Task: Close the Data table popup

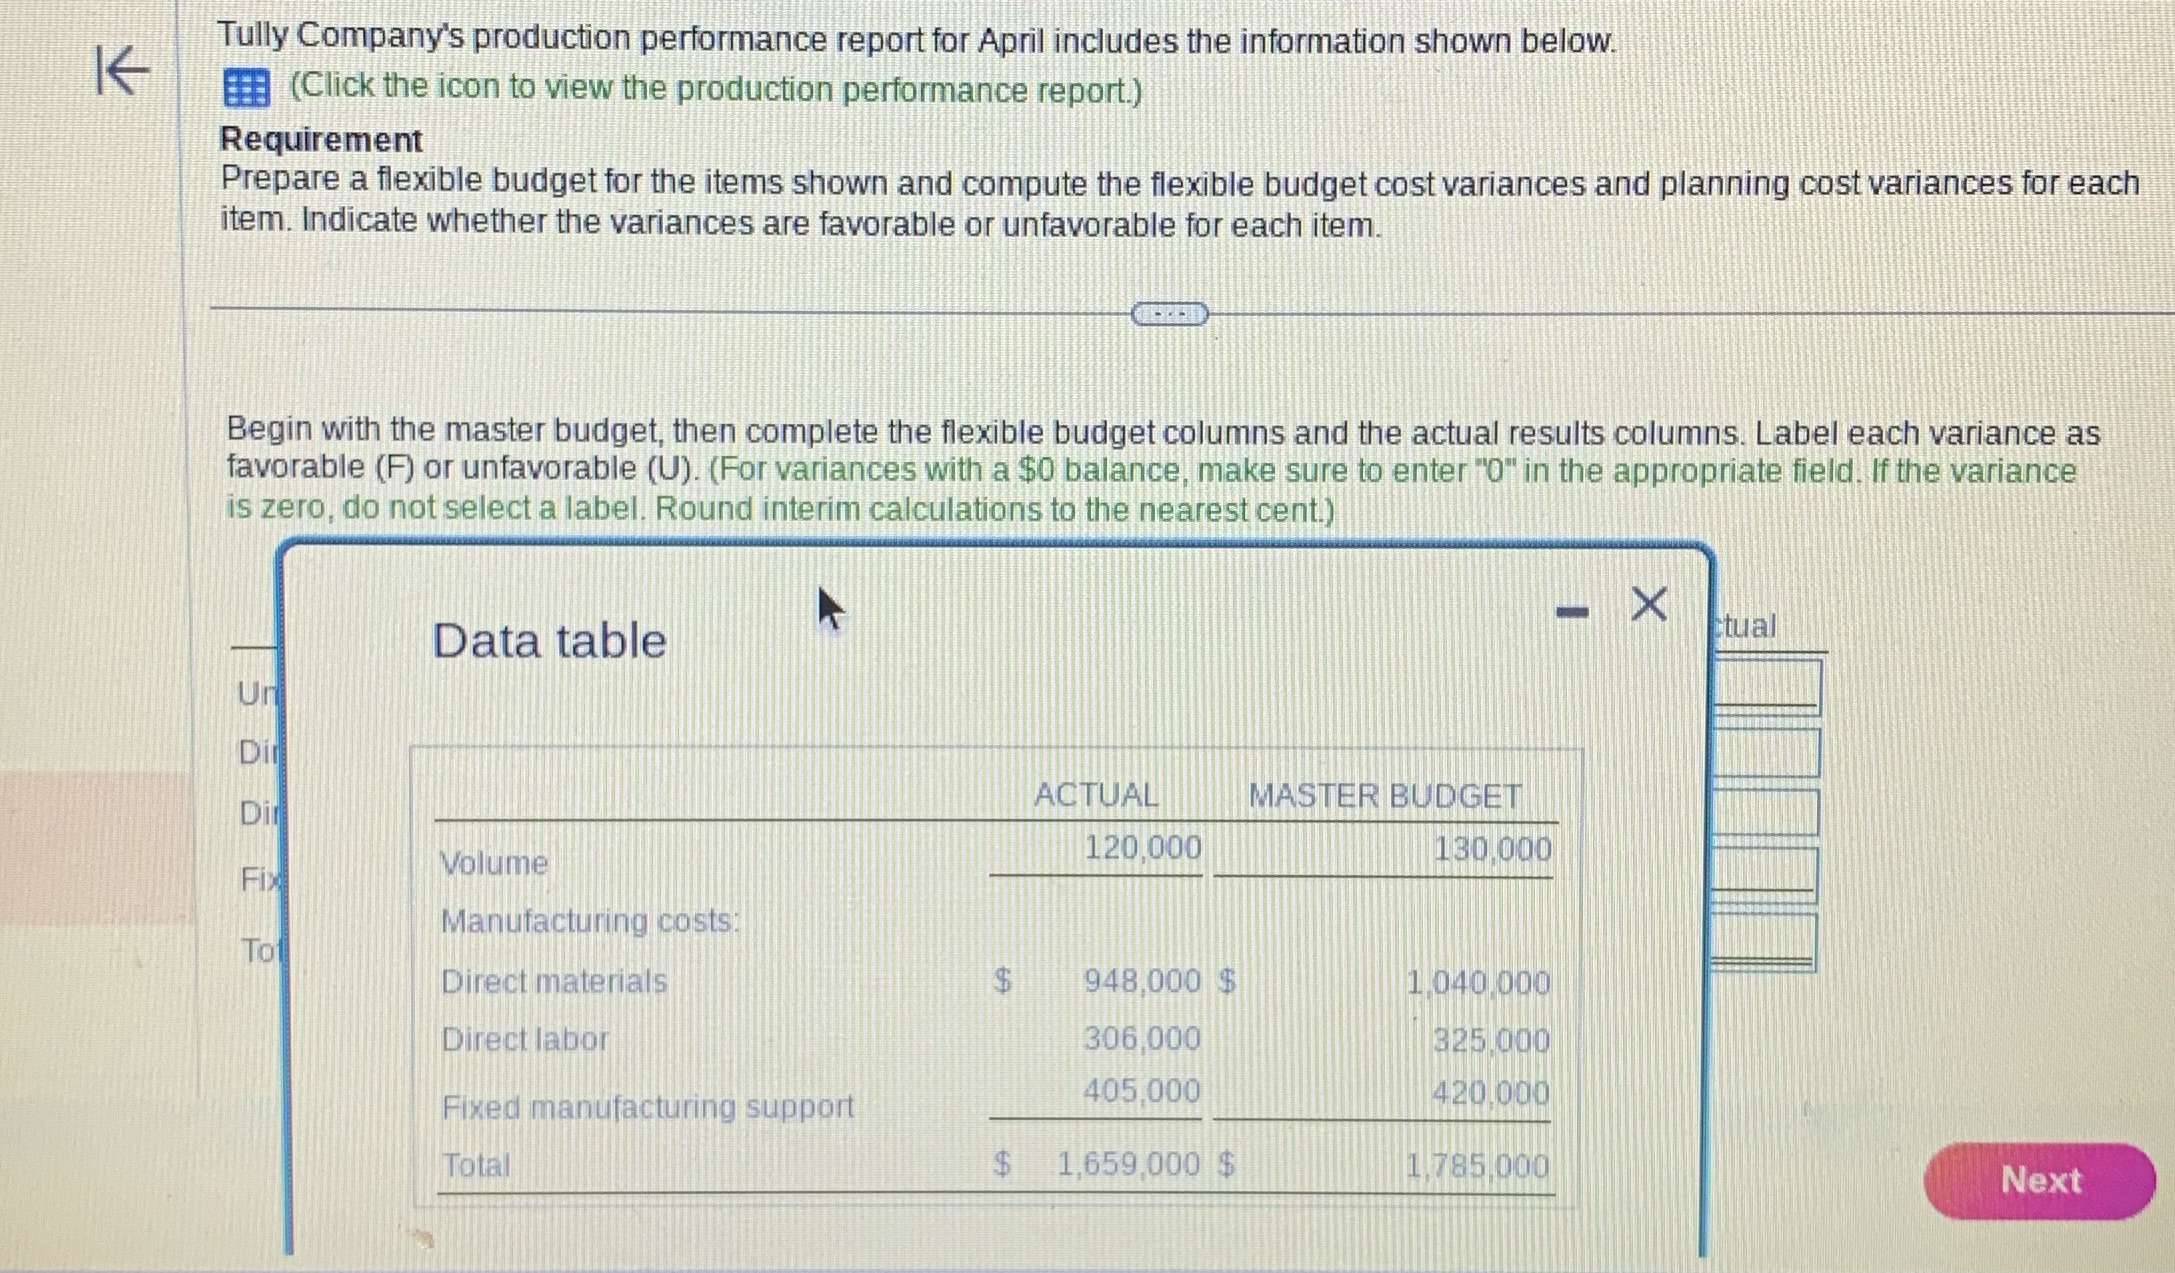Action: pos(1649,605)
